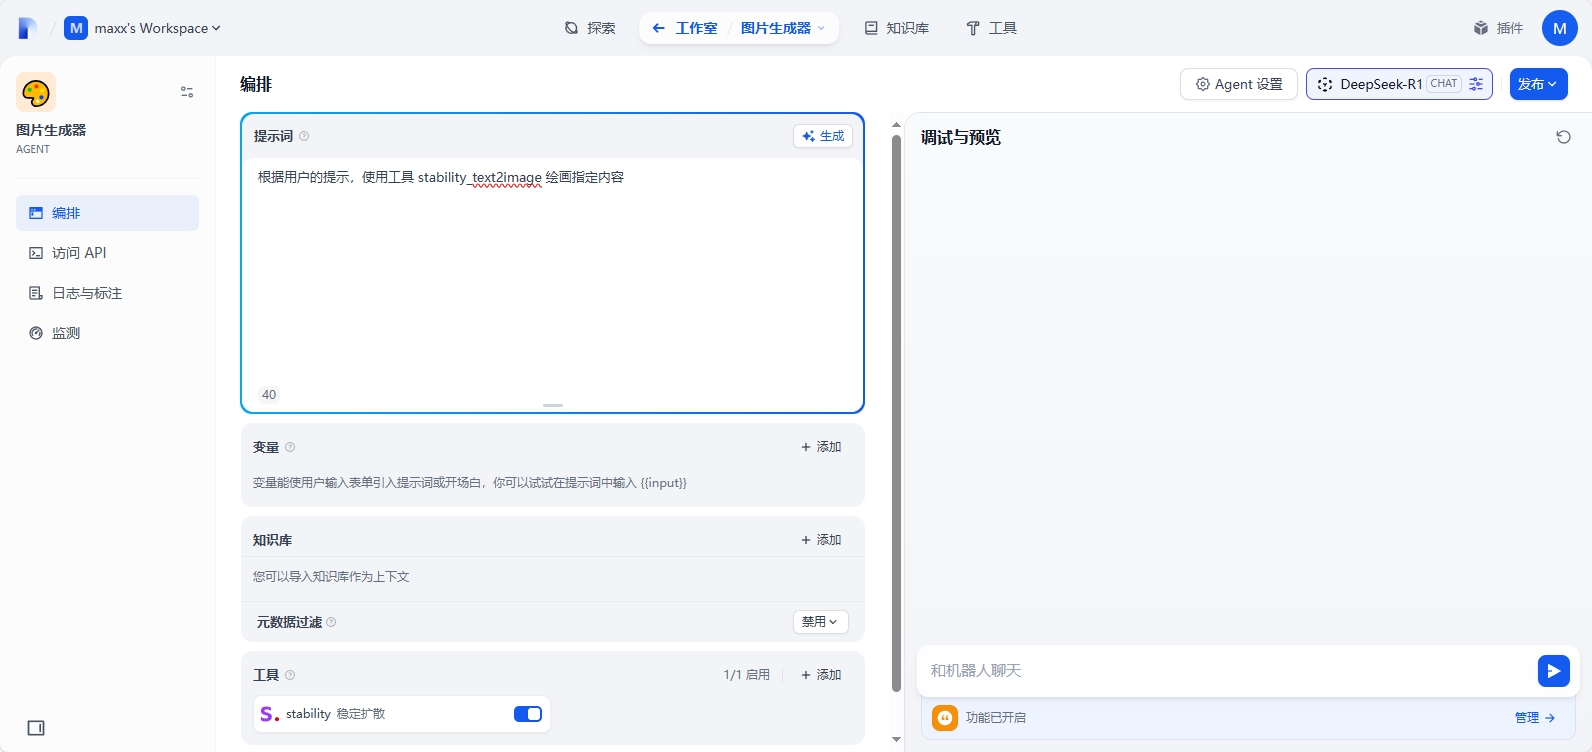Screen dimensions: 1592x752
Task: Click 管理 manage features link
Action: 1535,718
